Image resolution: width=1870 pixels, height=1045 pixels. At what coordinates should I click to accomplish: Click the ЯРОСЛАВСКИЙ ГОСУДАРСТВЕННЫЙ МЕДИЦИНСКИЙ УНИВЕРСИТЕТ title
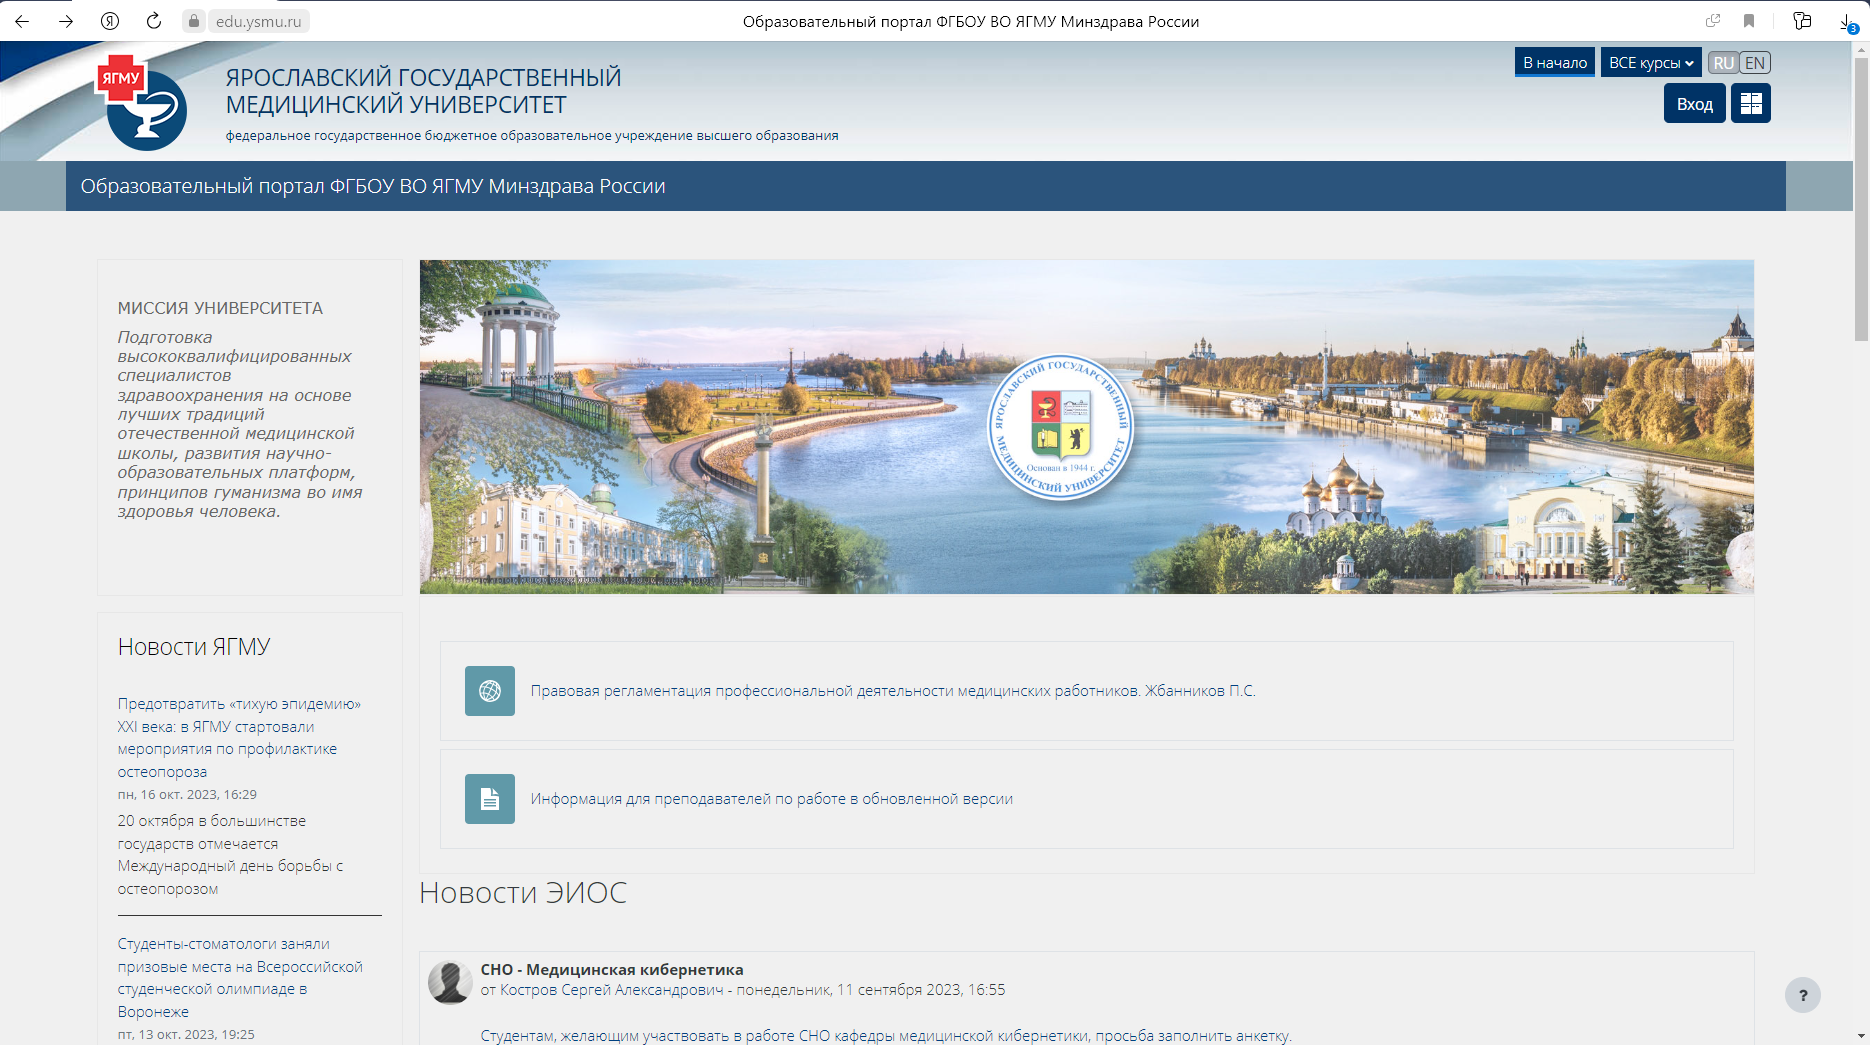tap(423, 91)
